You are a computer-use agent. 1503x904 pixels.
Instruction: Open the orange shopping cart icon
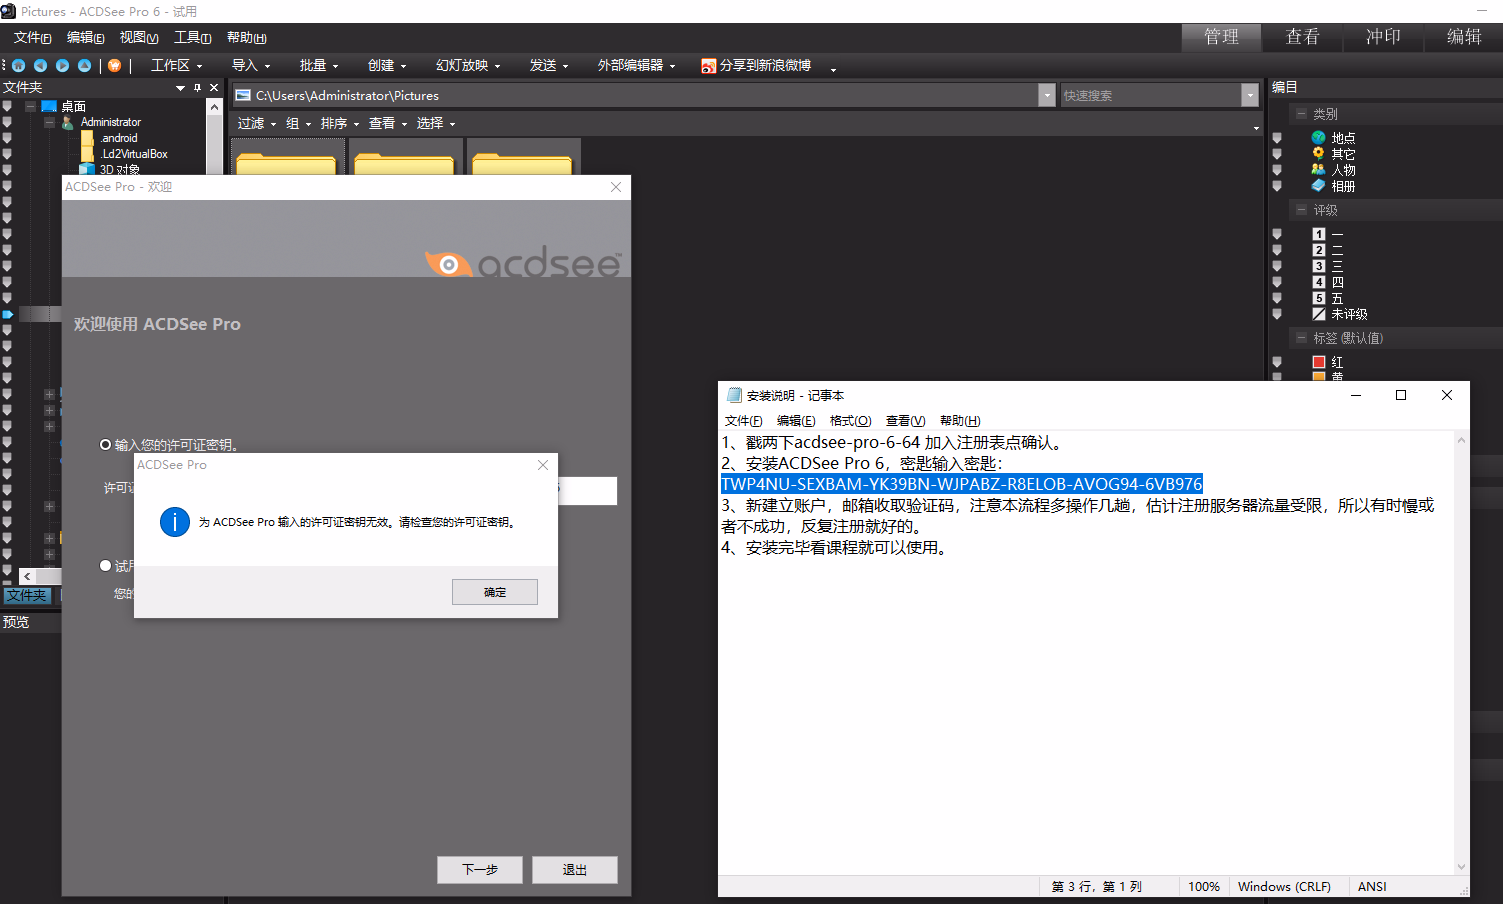[115, 65]
